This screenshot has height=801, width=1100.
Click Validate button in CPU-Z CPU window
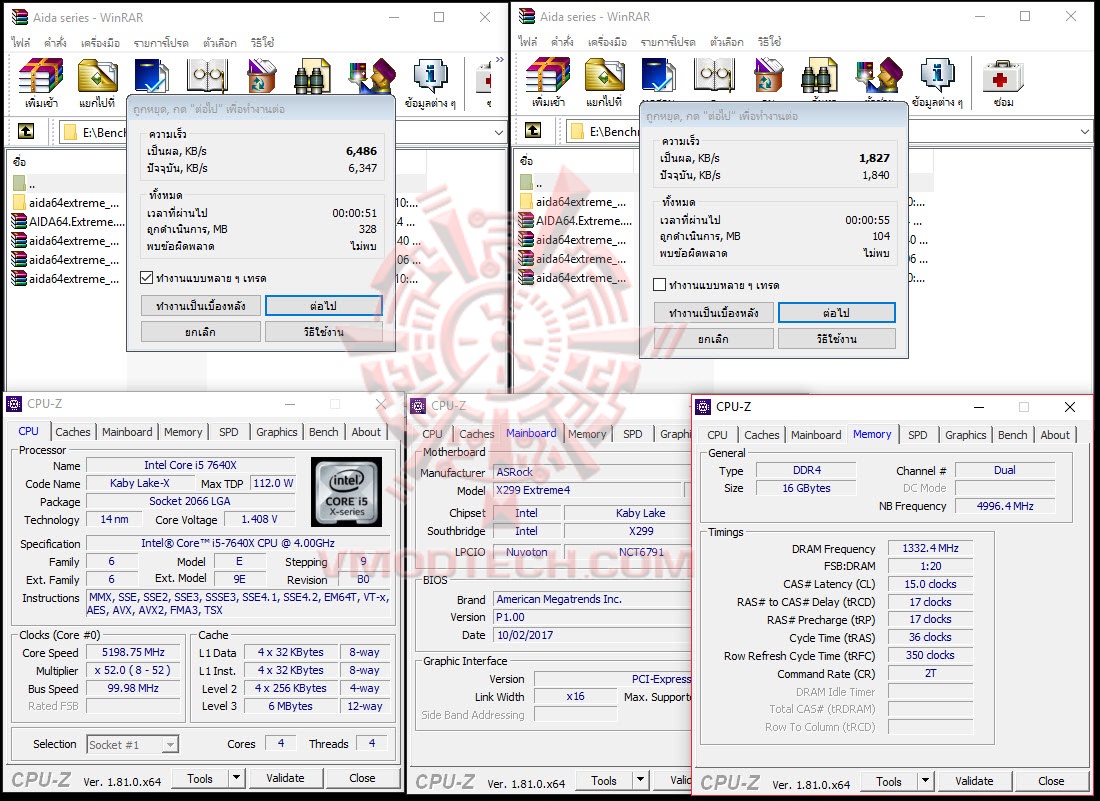tap(285, 778)
